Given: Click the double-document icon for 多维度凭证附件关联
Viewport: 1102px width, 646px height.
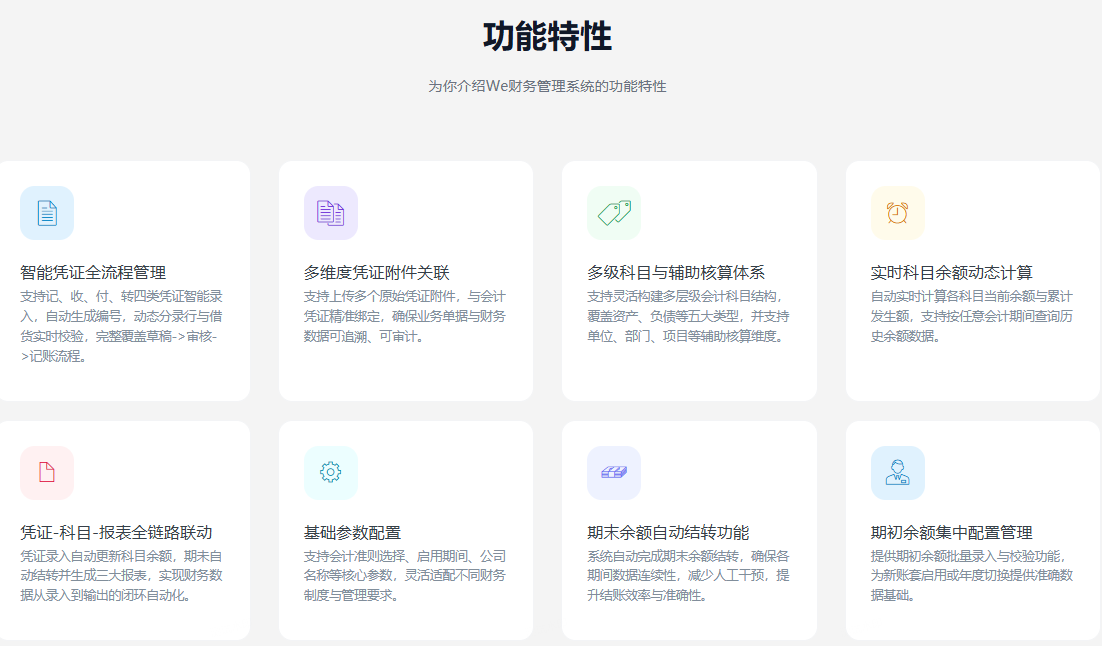Looking at the screenshot, I should point(331,213).
